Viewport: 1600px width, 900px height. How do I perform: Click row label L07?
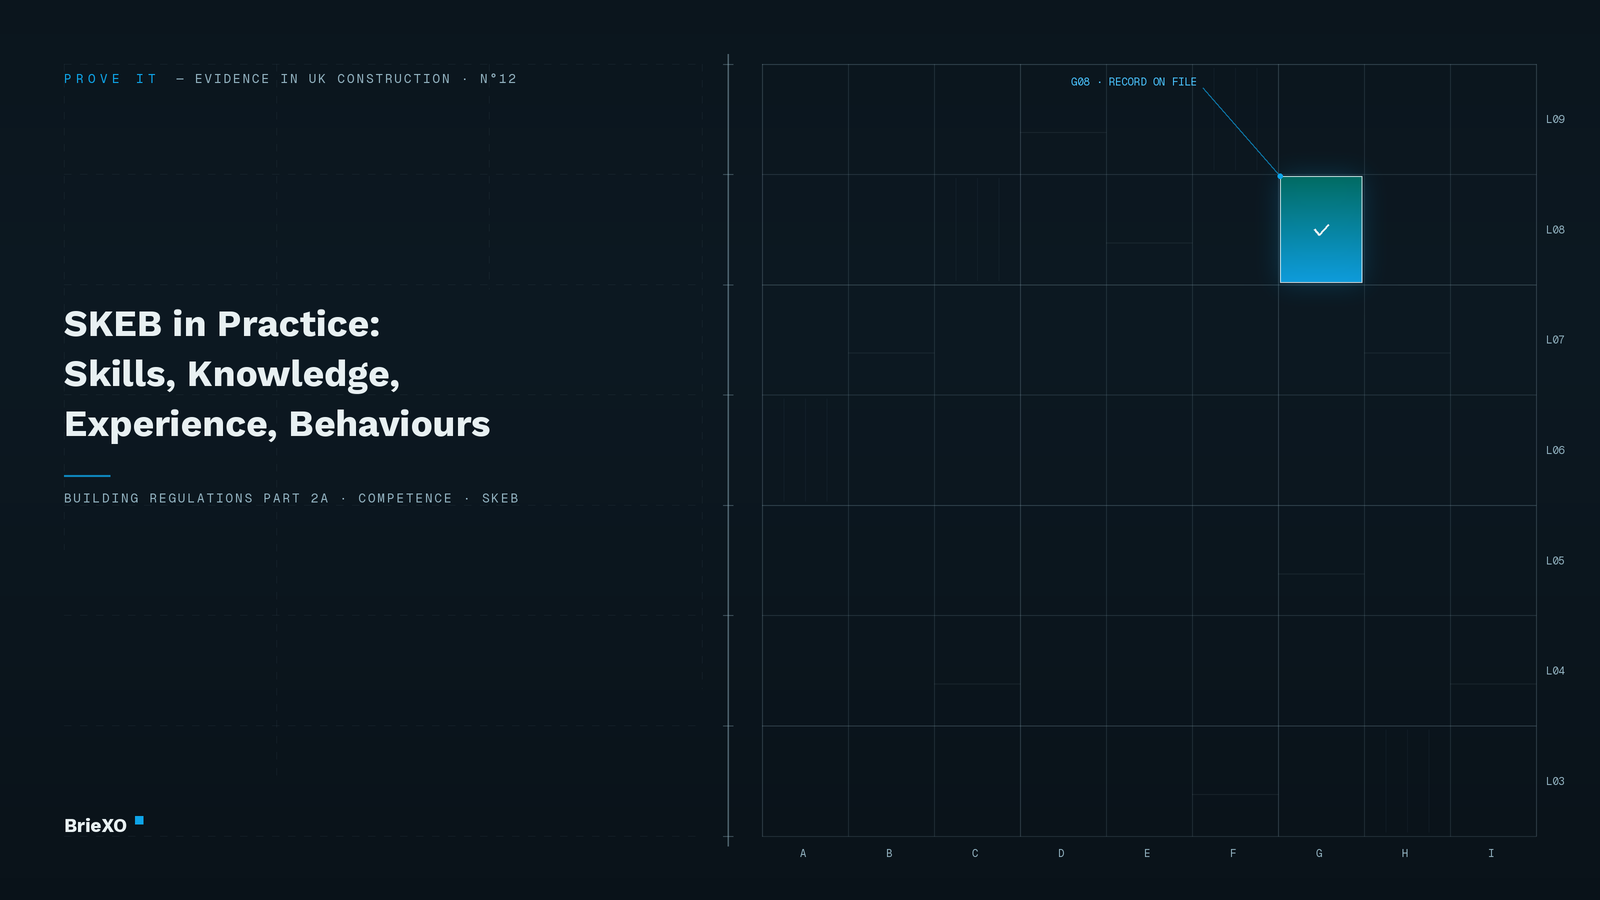1555,340
